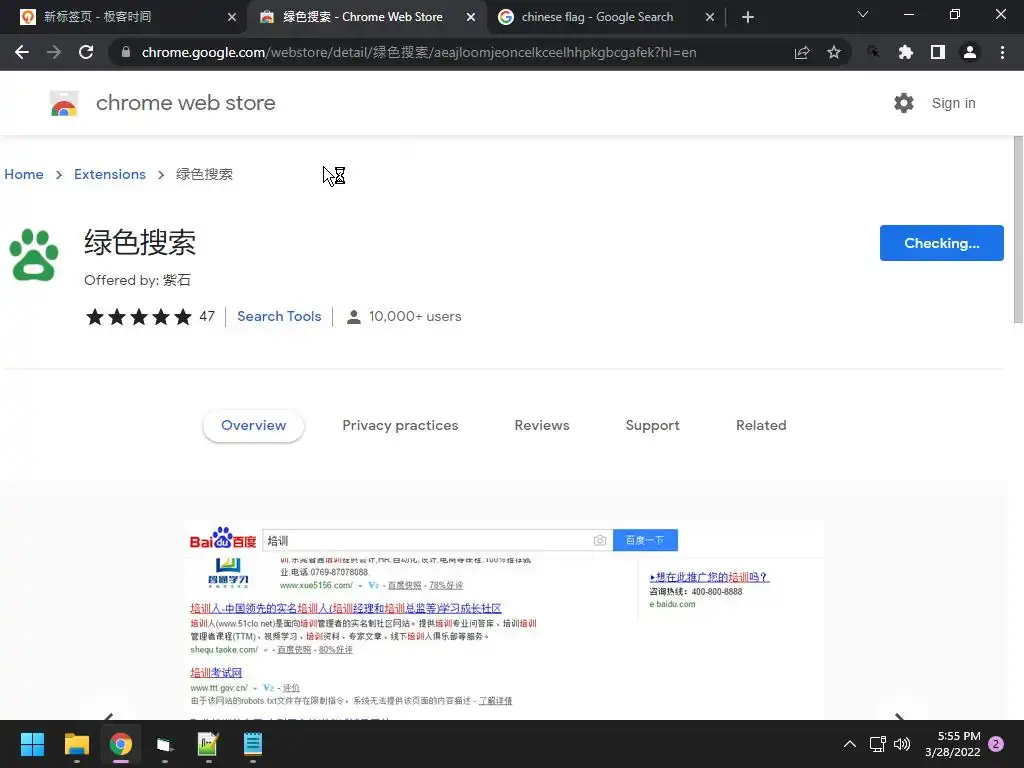Click the green paw extension icon

[x=33, y=255]
